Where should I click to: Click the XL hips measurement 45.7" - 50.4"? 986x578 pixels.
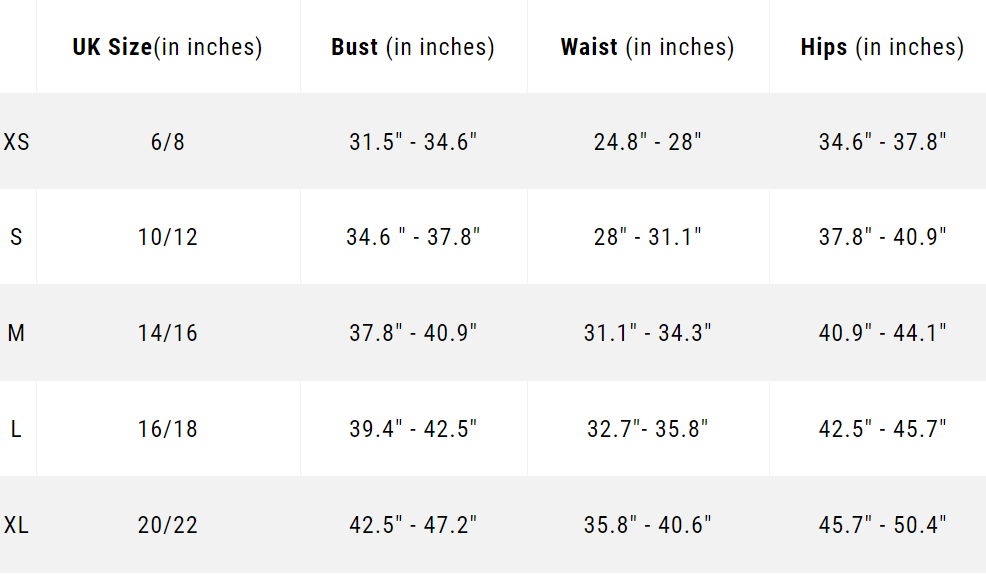[x=882, y=525]
